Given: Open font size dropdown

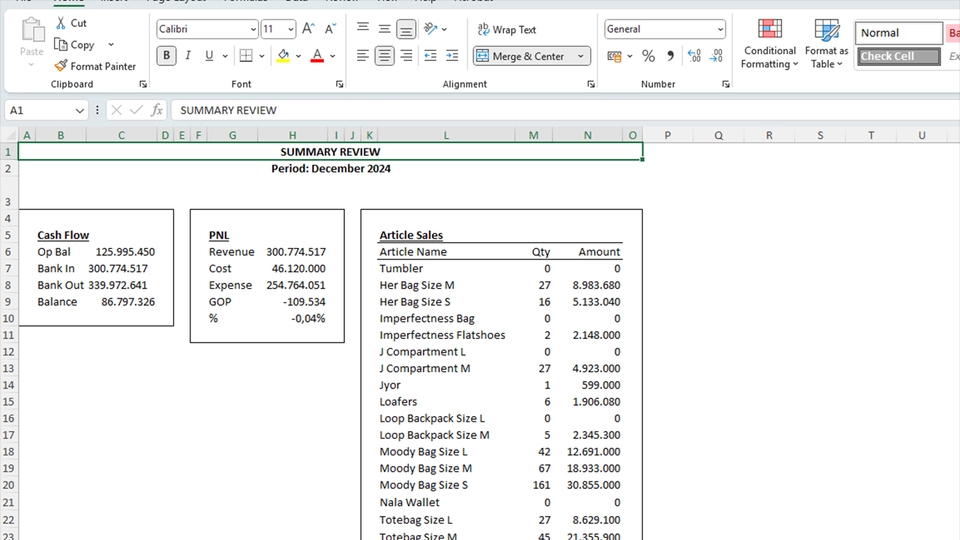Looking at the screenshot, I should (x=290, y=29).
